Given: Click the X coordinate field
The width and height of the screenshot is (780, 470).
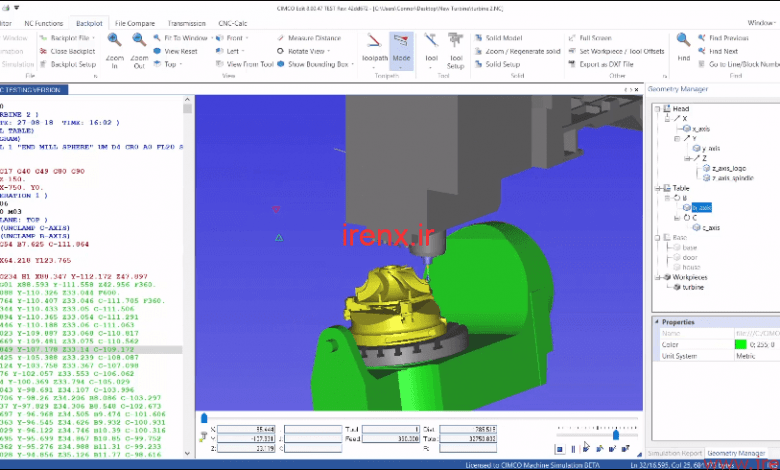Looking at the screenshot, I should 246,429.
